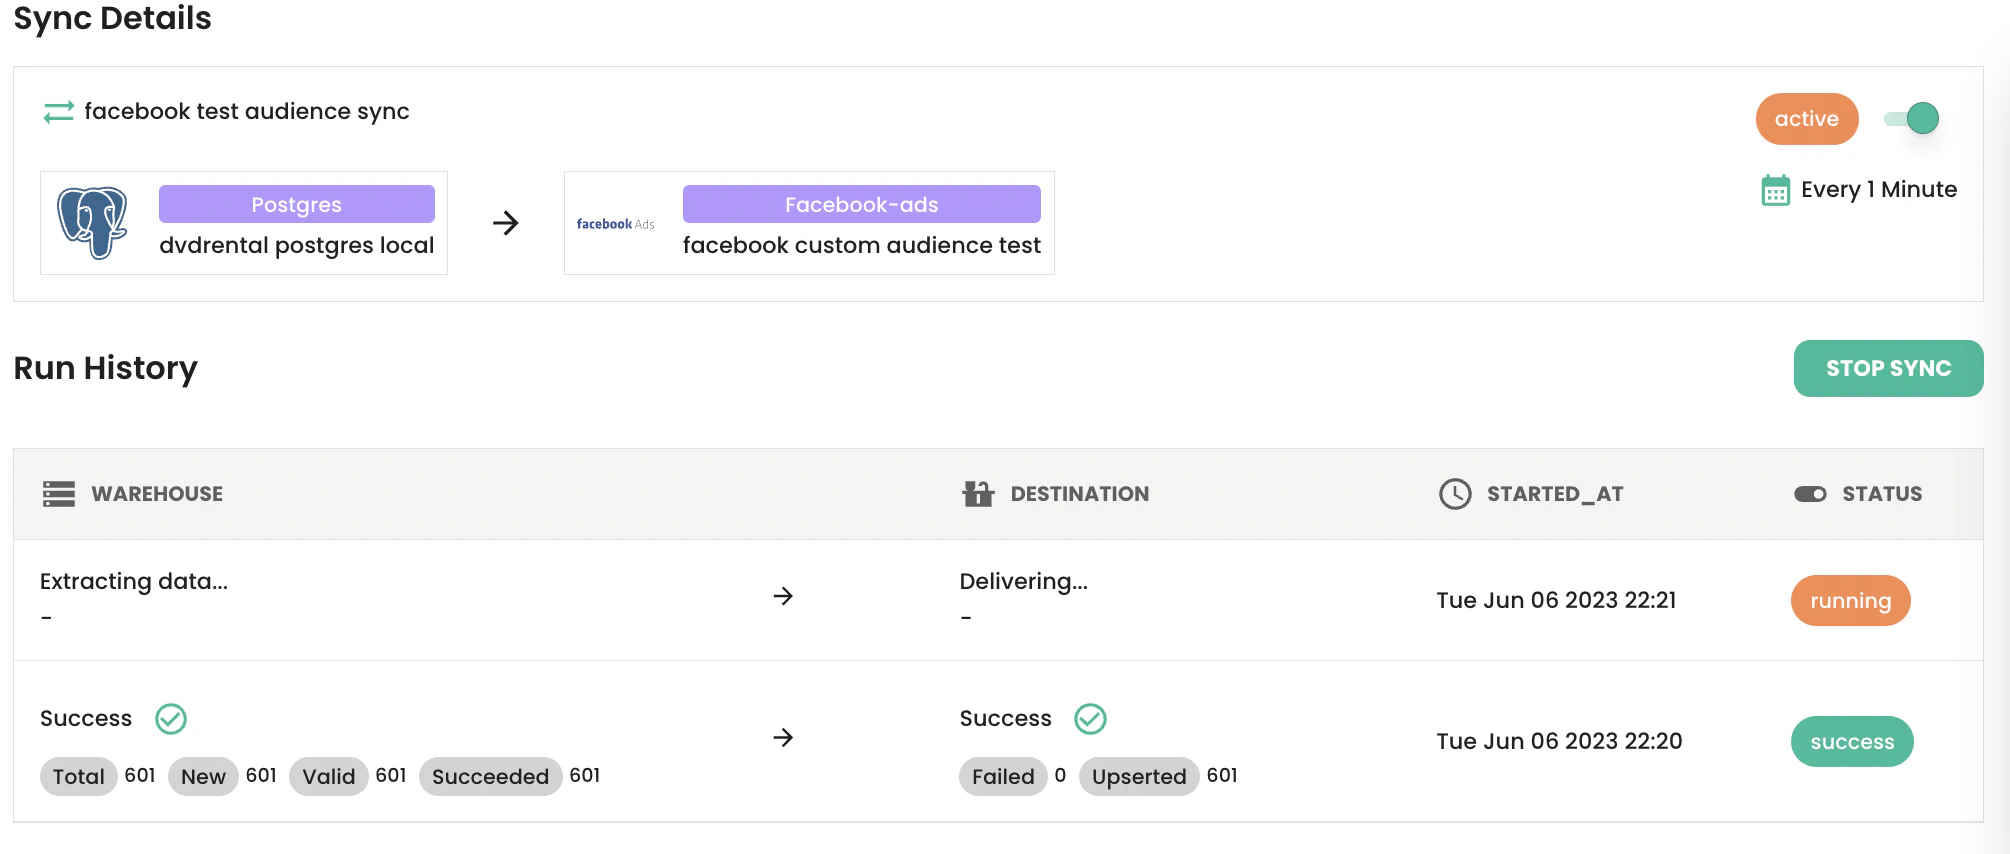The image size is (2010, 854).
Task: Click the Succeeded count chip
Action: click(491, 776)
